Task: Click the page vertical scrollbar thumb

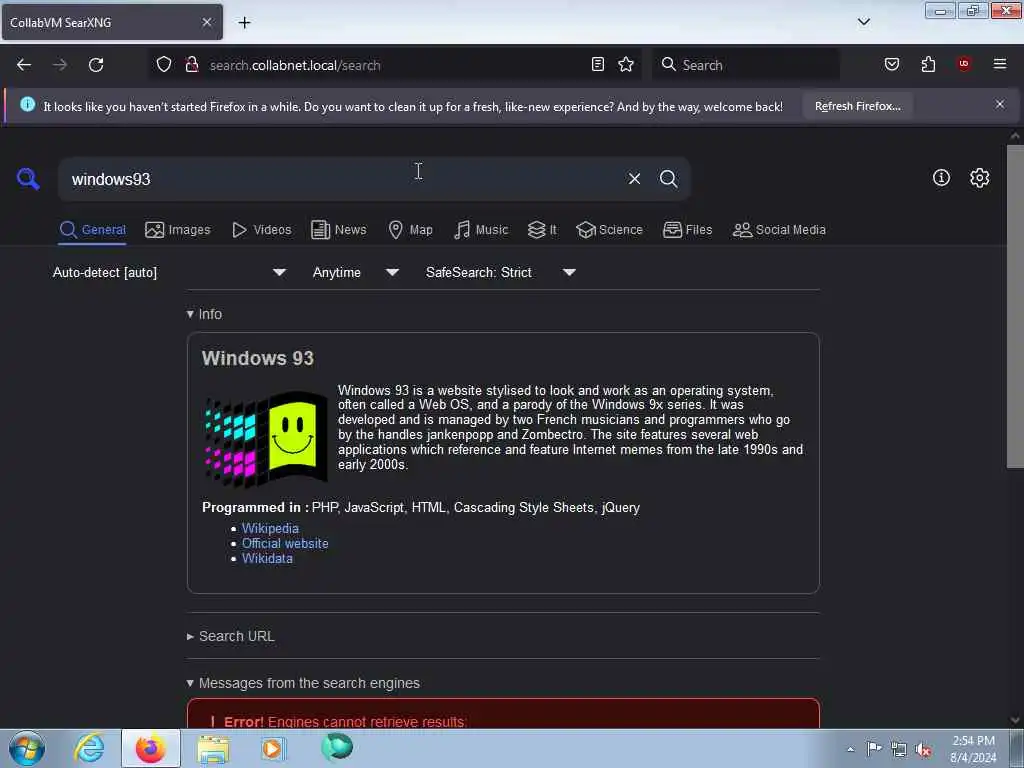Action: pyautogui.click(x=1014, y=306)
